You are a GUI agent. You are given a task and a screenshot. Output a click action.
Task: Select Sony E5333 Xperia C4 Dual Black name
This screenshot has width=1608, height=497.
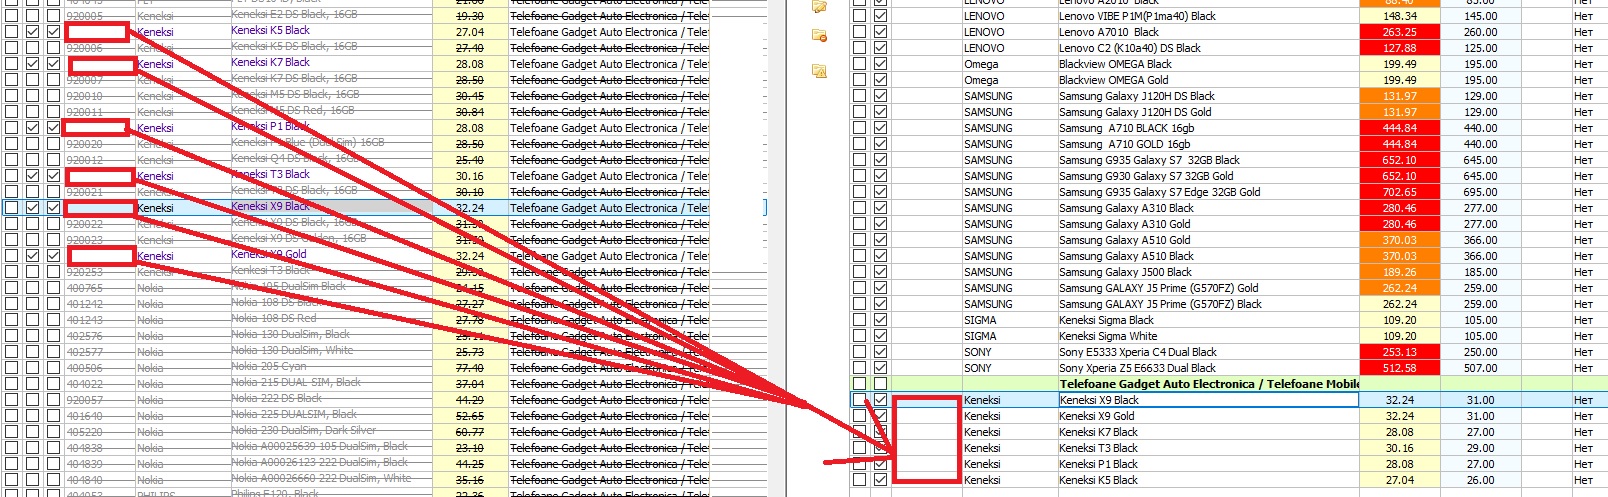coord(1138,352)
